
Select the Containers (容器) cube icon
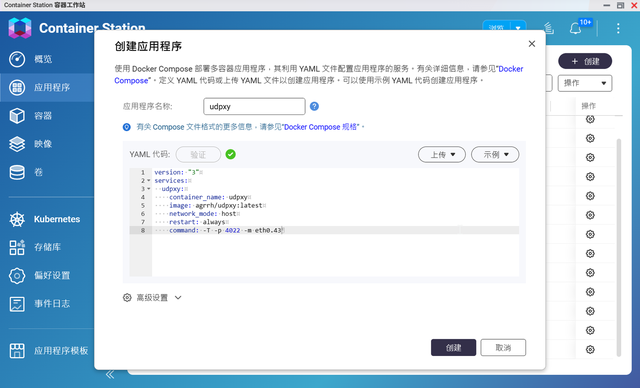click(x=17, y=116)
